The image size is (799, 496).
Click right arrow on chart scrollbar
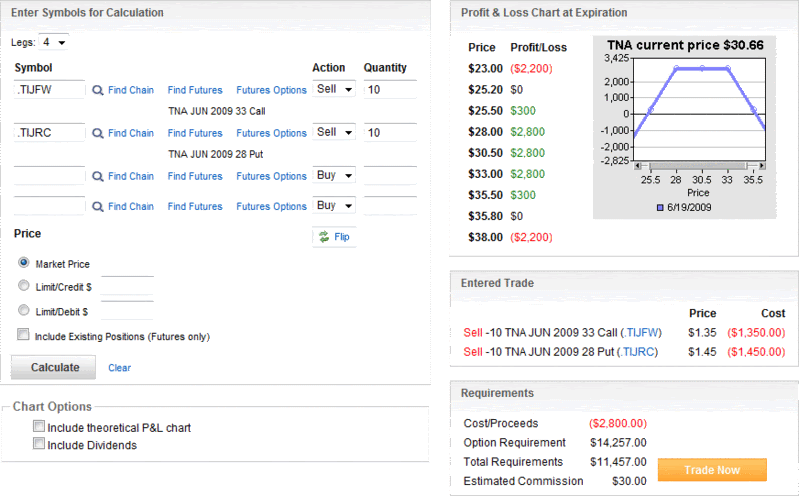(x=762, y=165)
